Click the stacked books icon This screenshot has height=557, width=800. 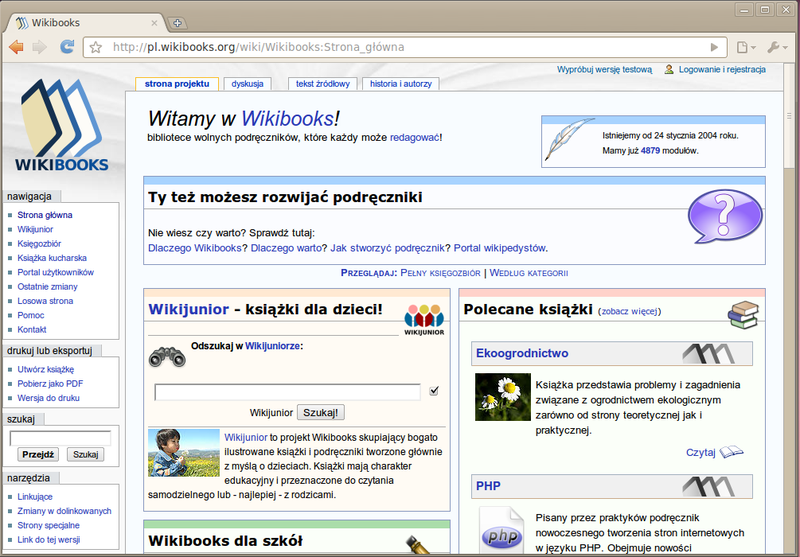pyautogui.click(x=743, y=315)
